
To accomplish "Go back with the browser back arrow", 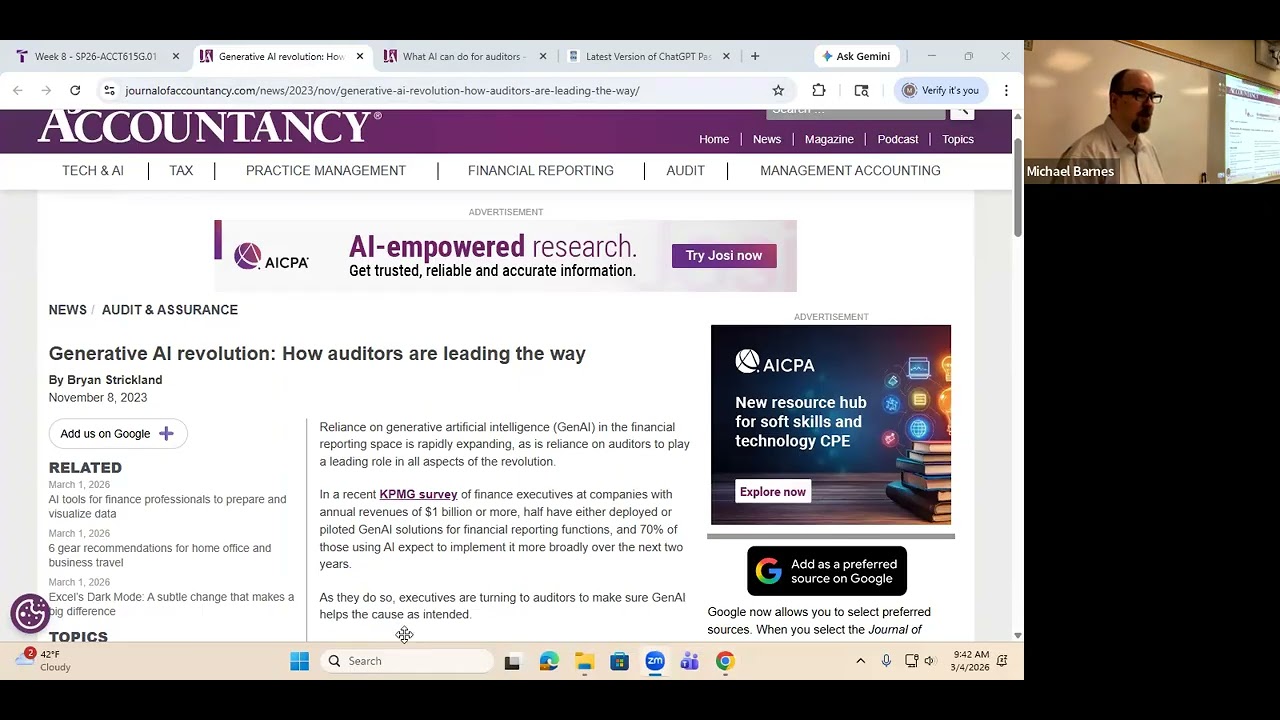I will point(18,90).
